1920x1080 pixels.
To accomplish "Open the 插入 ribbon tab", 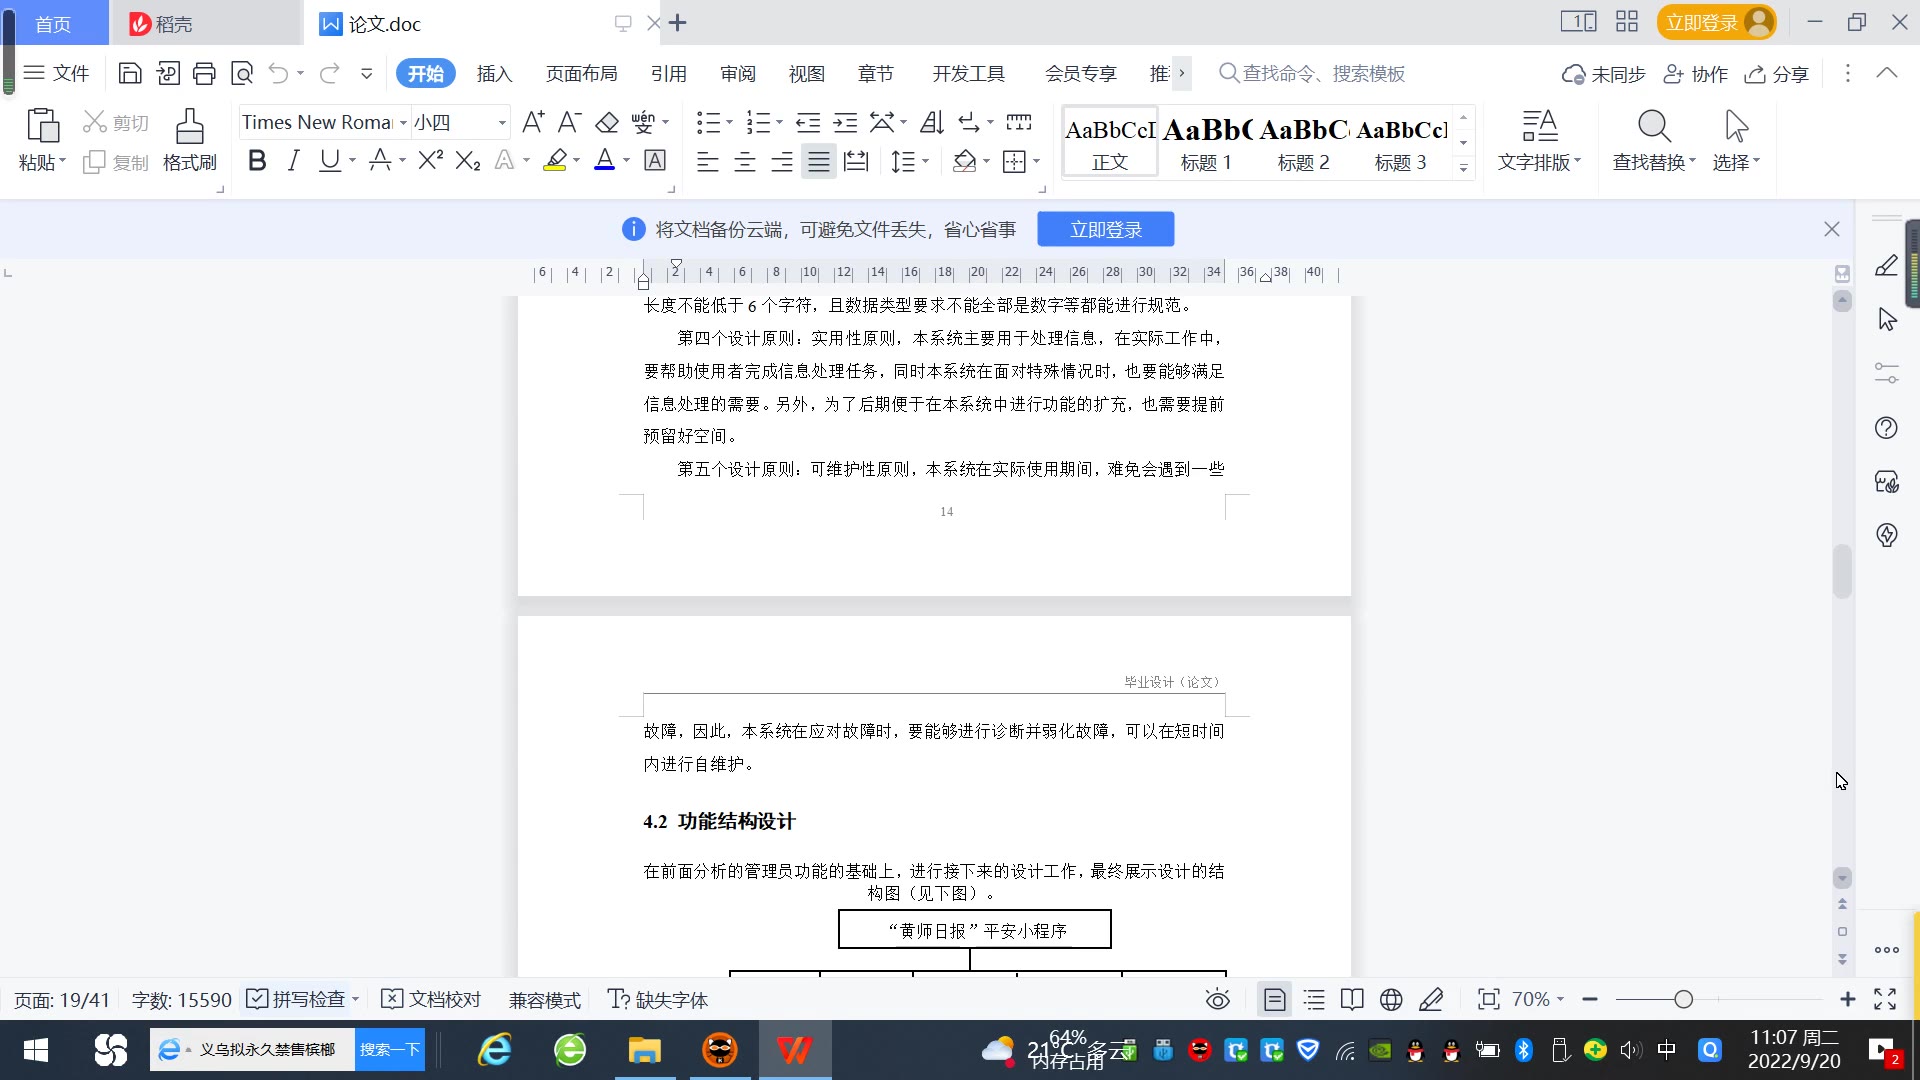I will tap(494, 73).
